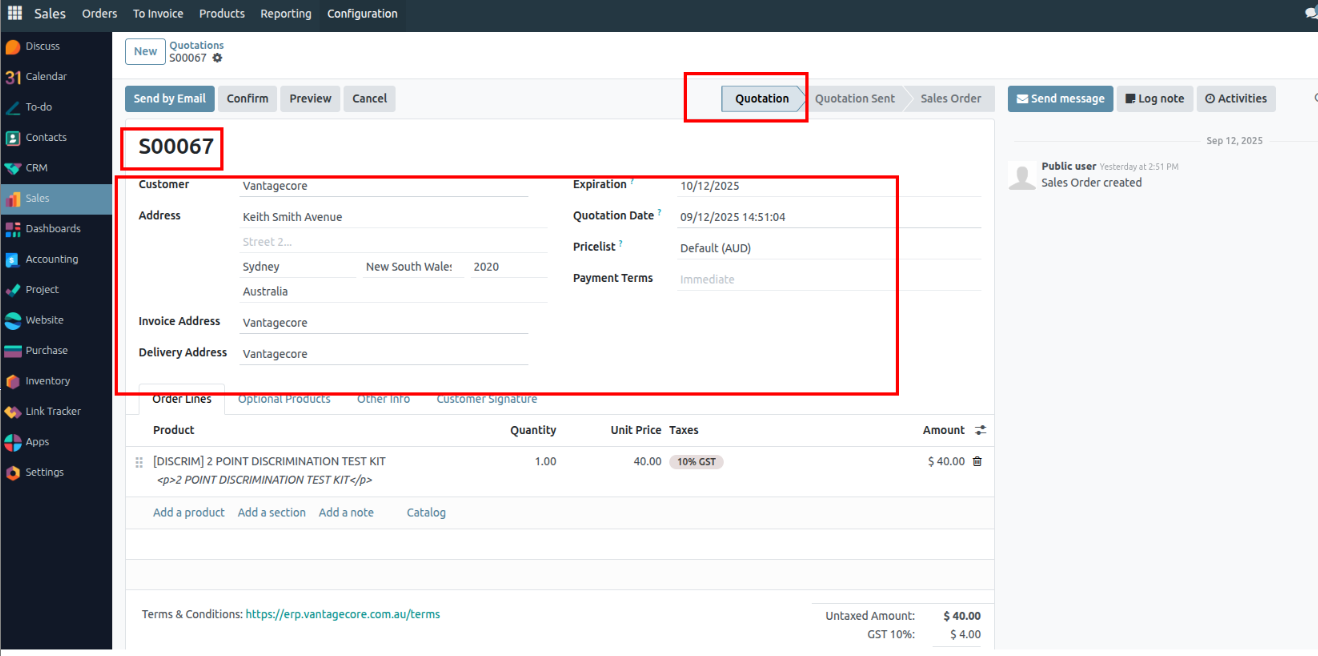Select the Quotation Sent status stage

[x=854, y=99]
